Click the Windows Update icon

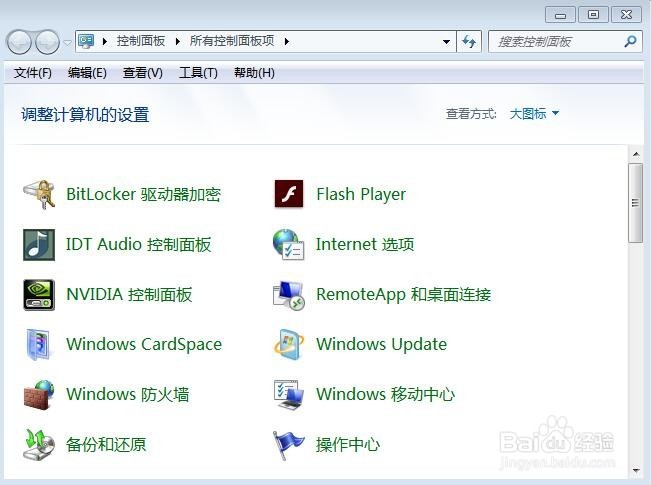(289, 344)
